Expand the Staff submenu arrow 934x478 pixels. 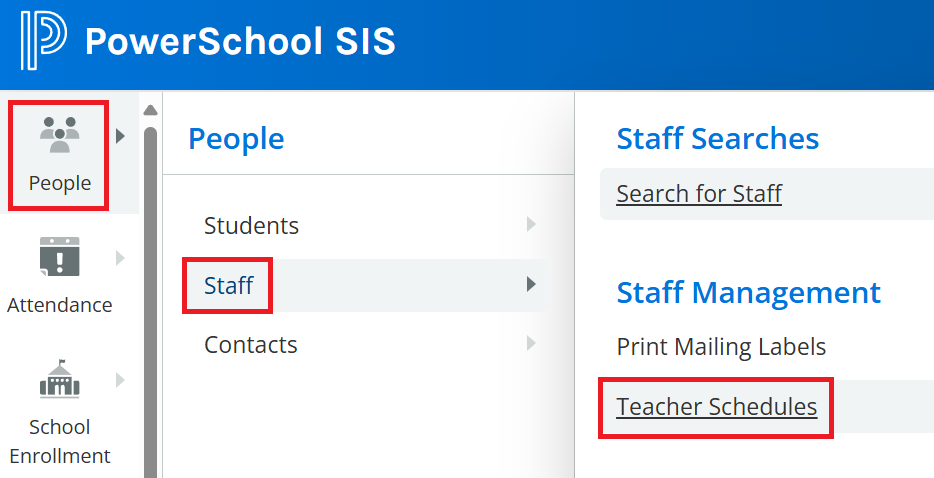tap(531, 285)
